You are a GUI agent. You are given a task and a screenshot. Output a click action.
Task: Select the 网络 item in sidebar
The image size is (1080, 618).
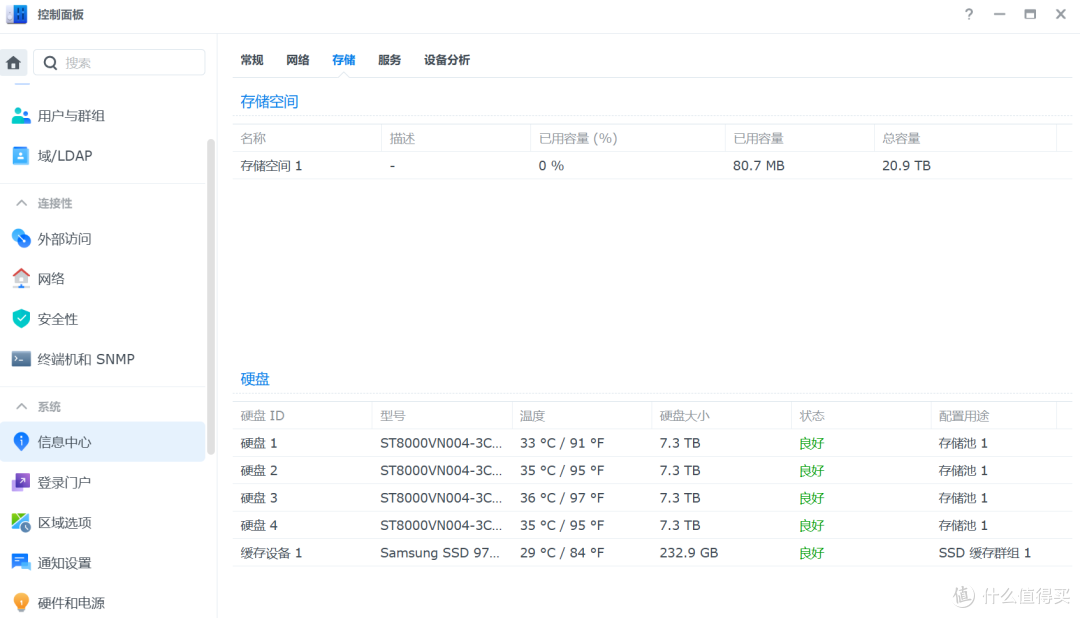50,279
